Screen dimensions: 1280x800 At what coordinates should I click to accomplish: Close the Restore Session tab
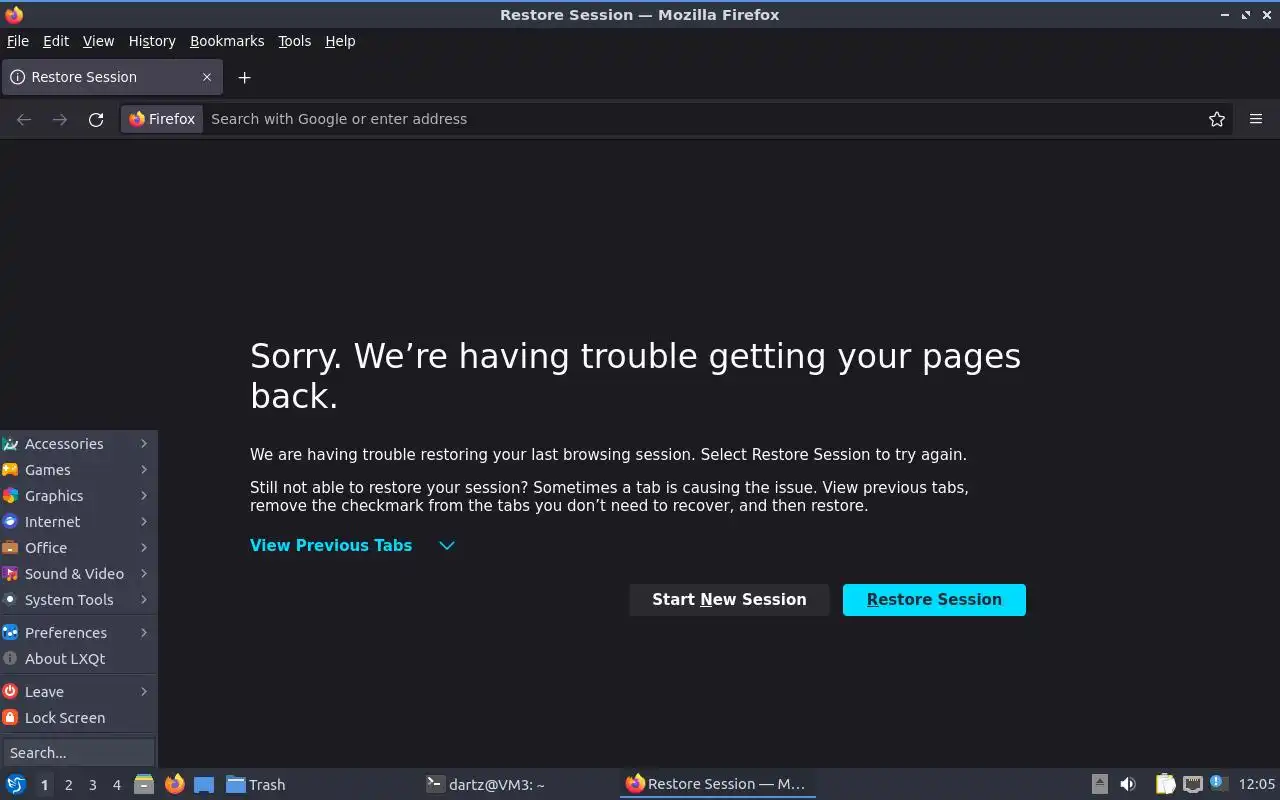coord(207,77)
